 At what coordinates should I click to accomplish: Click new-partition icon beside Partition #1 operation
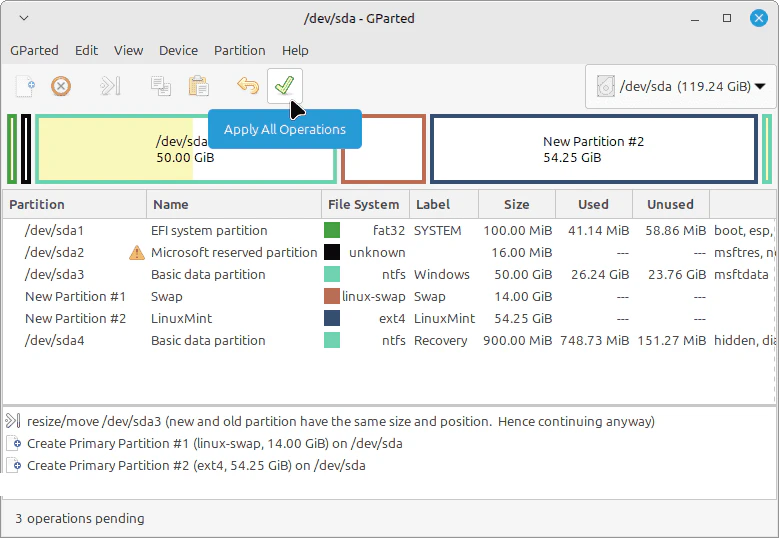(13, 443)
